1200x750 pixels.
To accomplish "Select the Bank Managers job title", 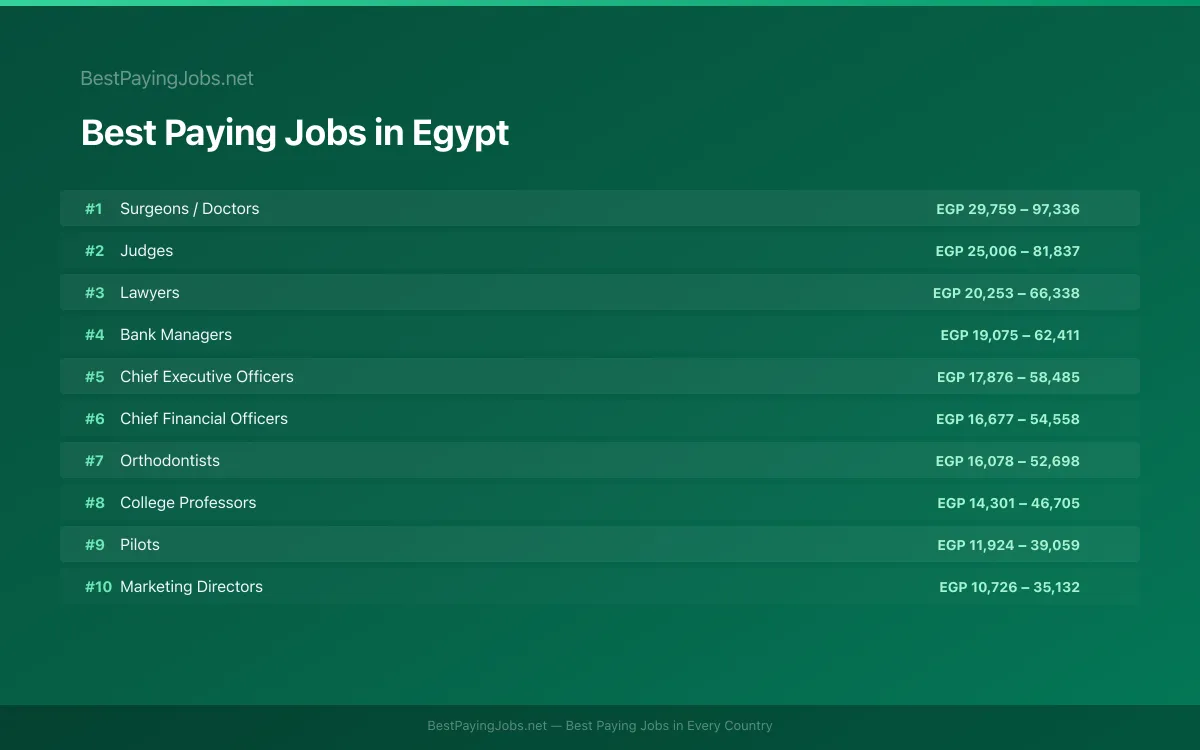I will [x=176, y=335].
